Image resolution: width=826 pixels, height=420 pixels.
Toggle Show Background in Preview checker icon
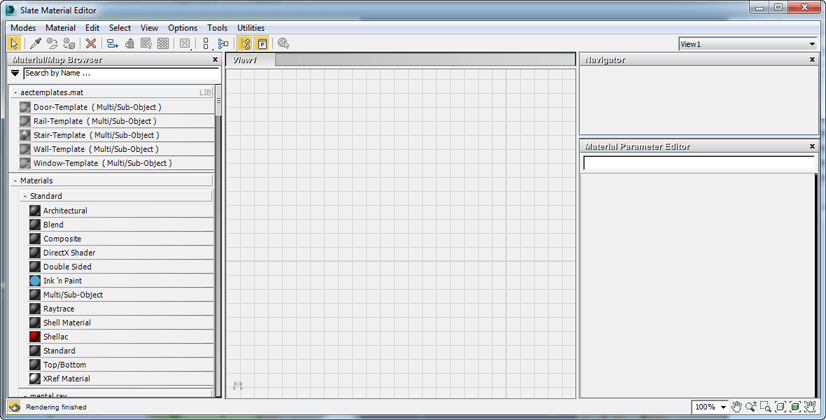click(x=163, y=44)
